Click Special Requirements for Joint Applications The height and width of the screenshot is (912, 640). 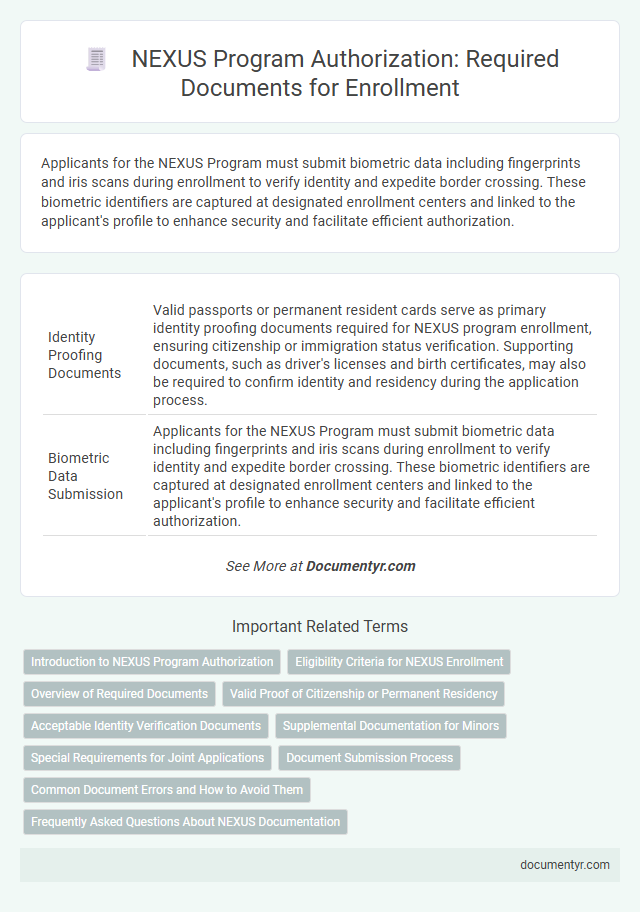148,758
